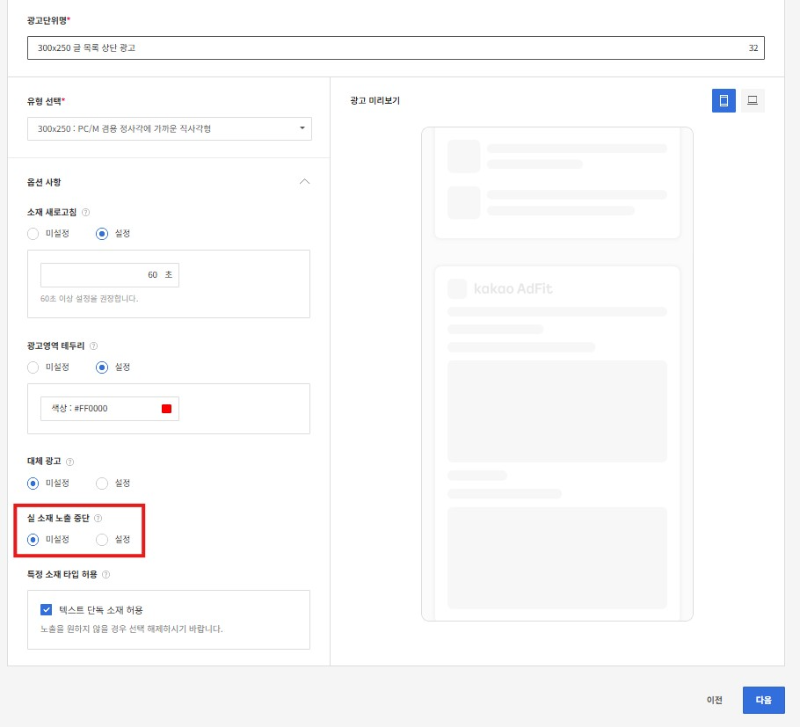The height and width of the screenshot is (727, 800).
Task: Open the 유형 선택 300x250 dropdown
Action: pos(169,129)
